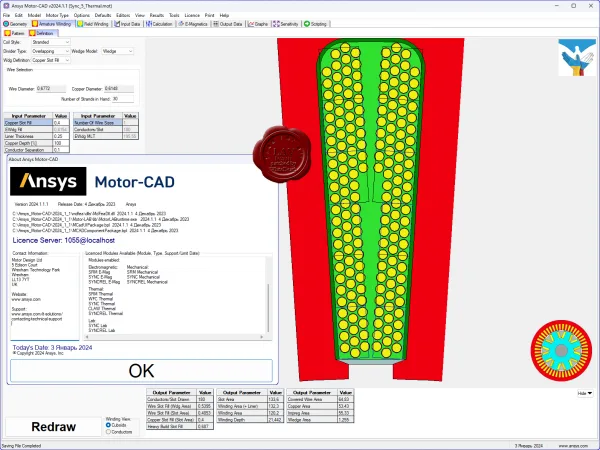Click the Number of Strands in Hand field
Viewport: 600px width, 450px height.
point(122,99)
